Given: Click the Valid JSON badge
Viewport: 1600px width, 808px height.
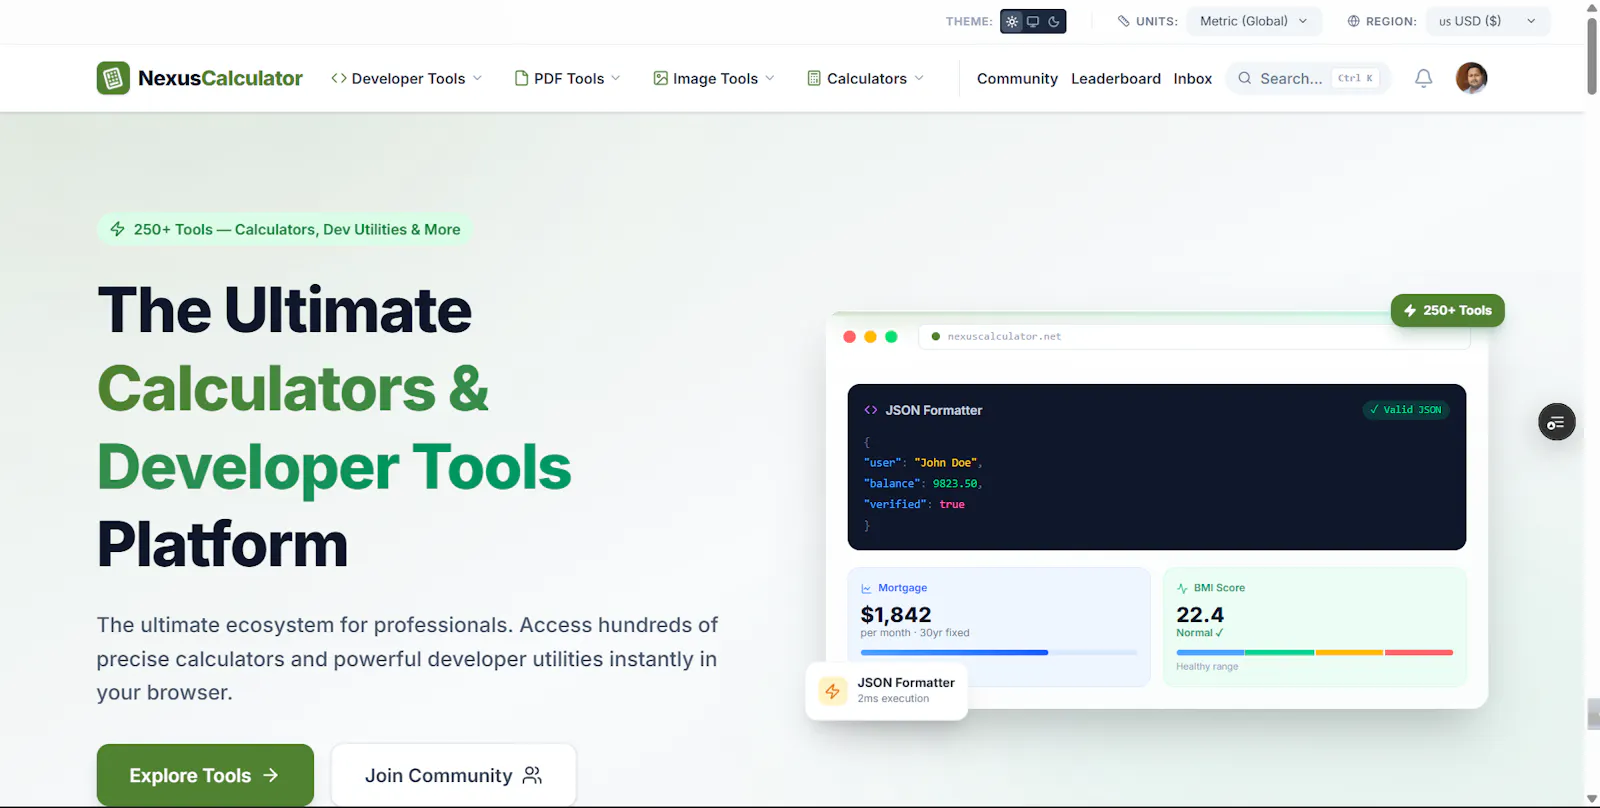Looking at the screenshot, I should (x=1406, y=409).
